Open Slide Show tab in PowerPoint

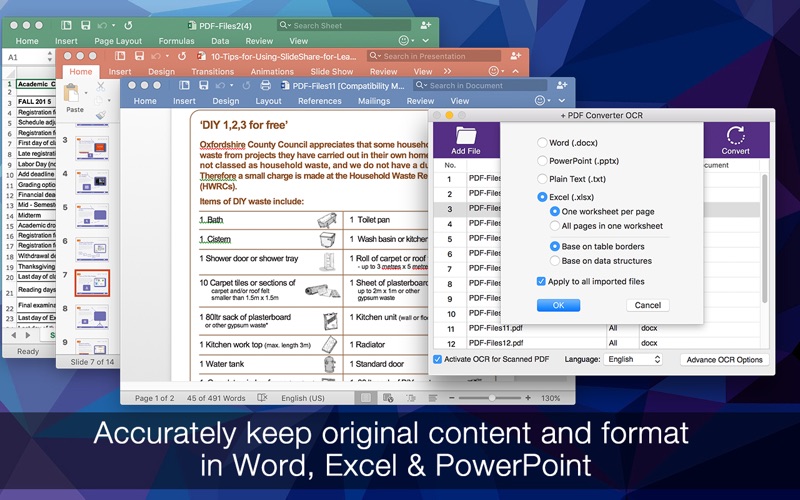[x=332, y=71]
